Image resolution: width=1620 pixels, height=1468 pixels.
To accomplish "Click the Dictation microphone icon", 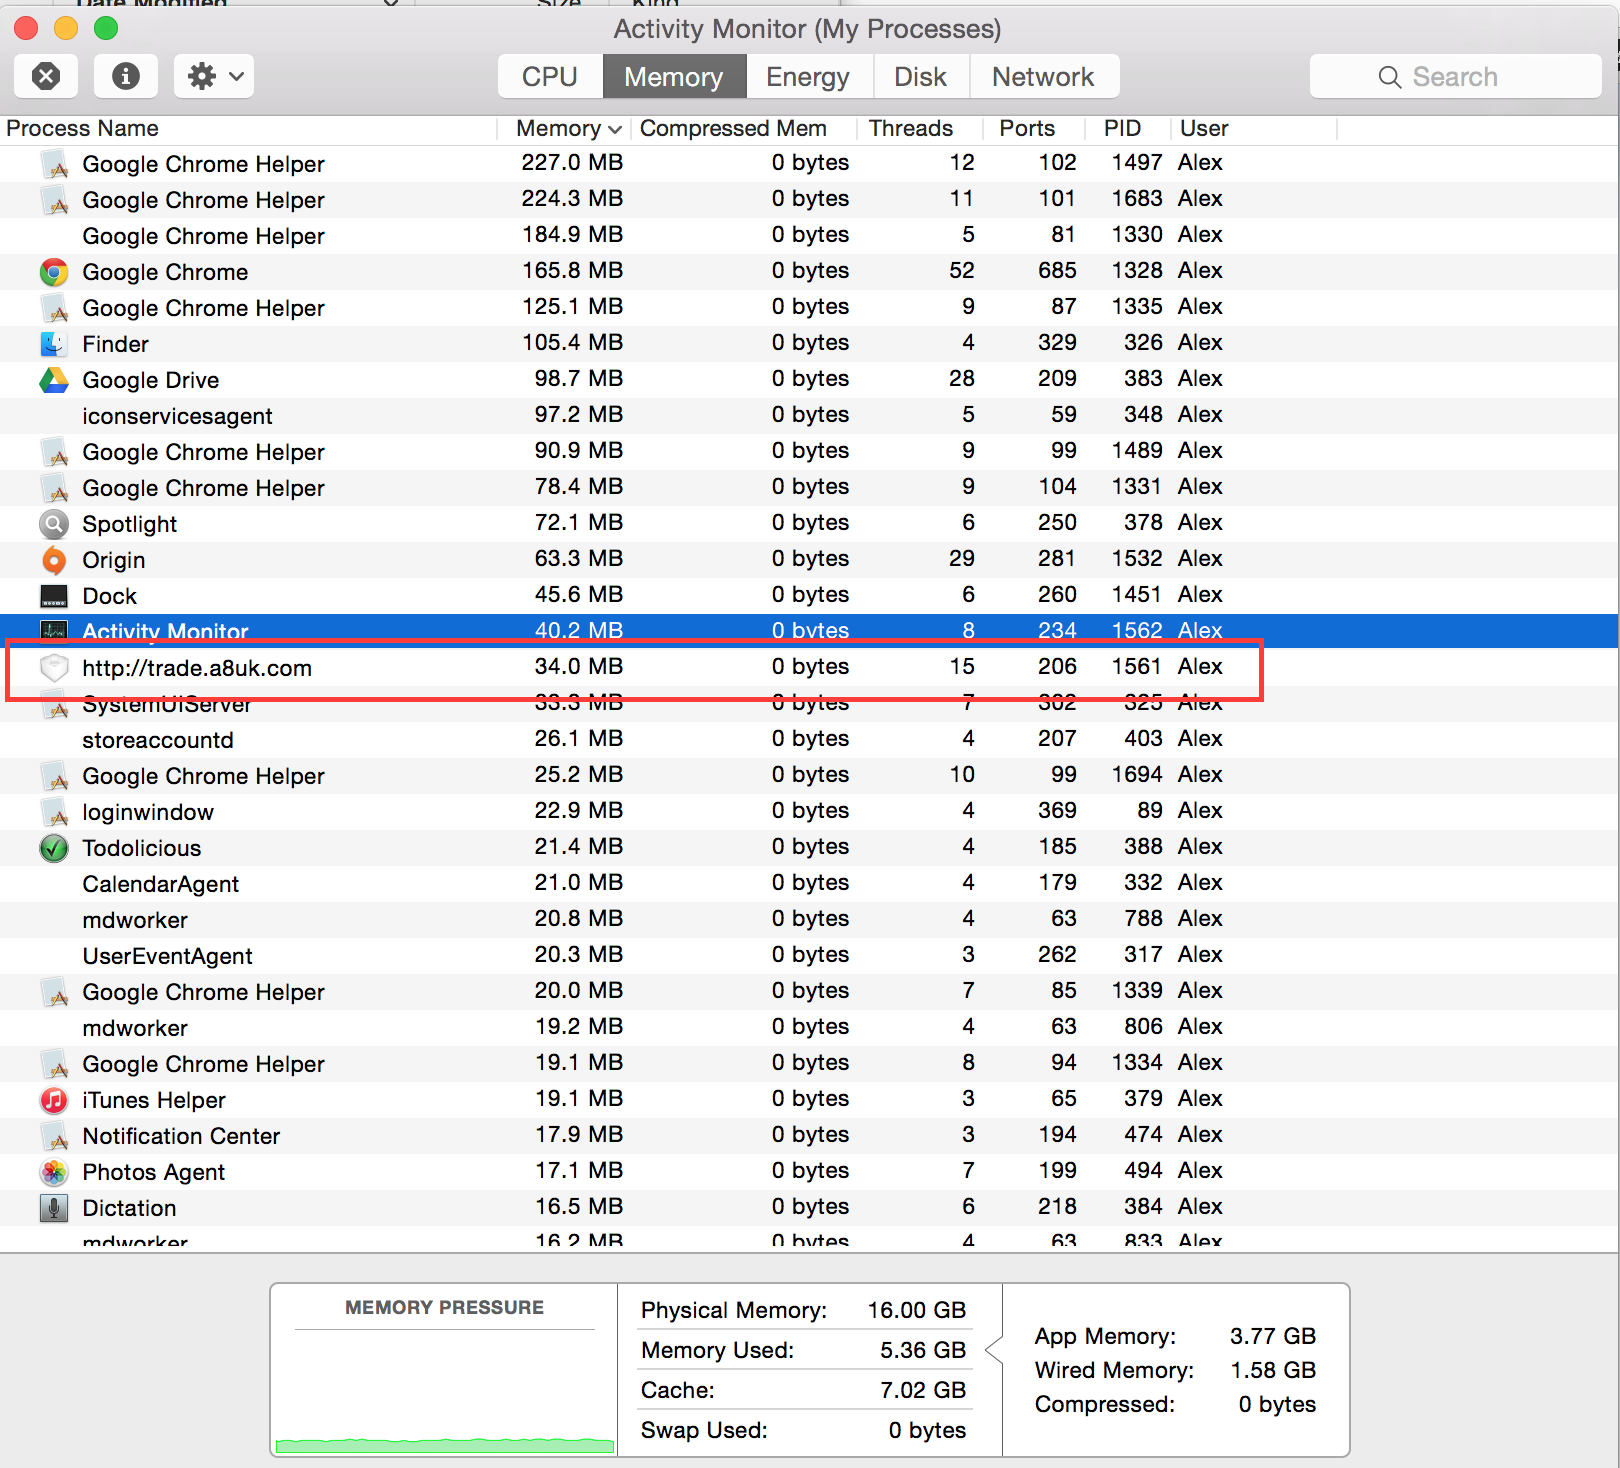I will click(x=54, y=1208).
